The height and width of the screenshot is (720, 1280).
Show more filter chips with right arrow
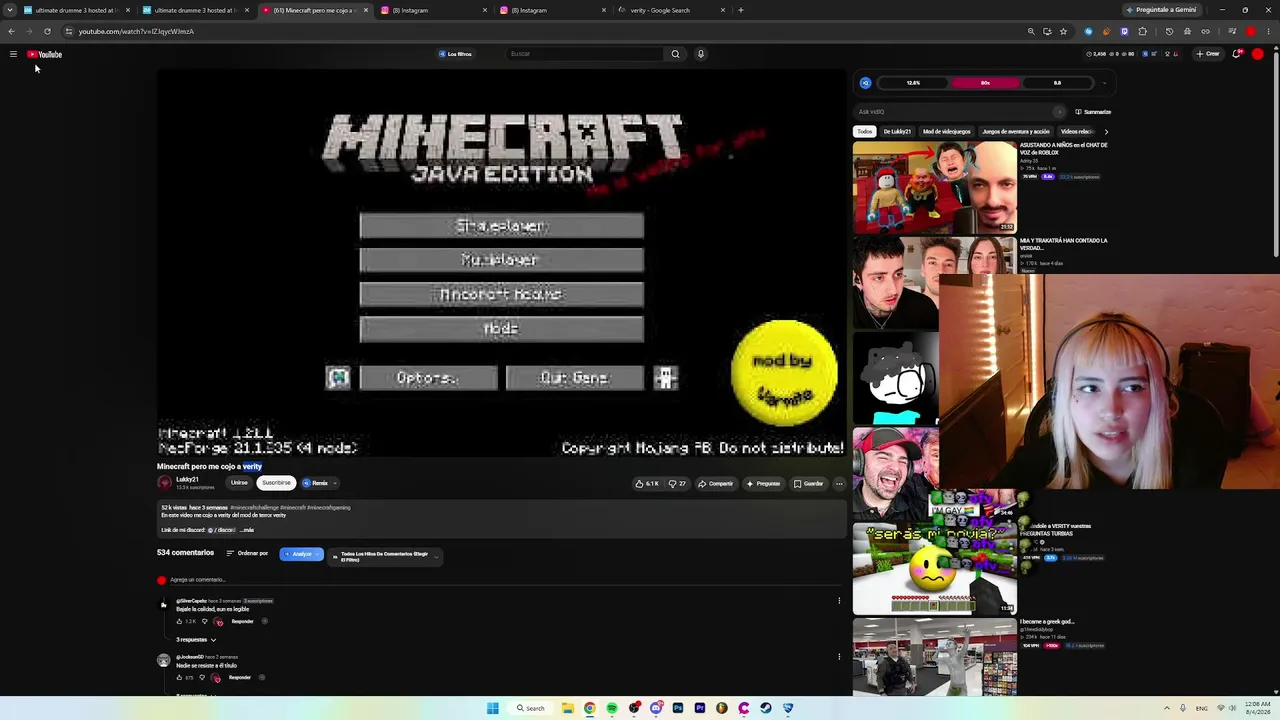click(x=1105, y=131)
